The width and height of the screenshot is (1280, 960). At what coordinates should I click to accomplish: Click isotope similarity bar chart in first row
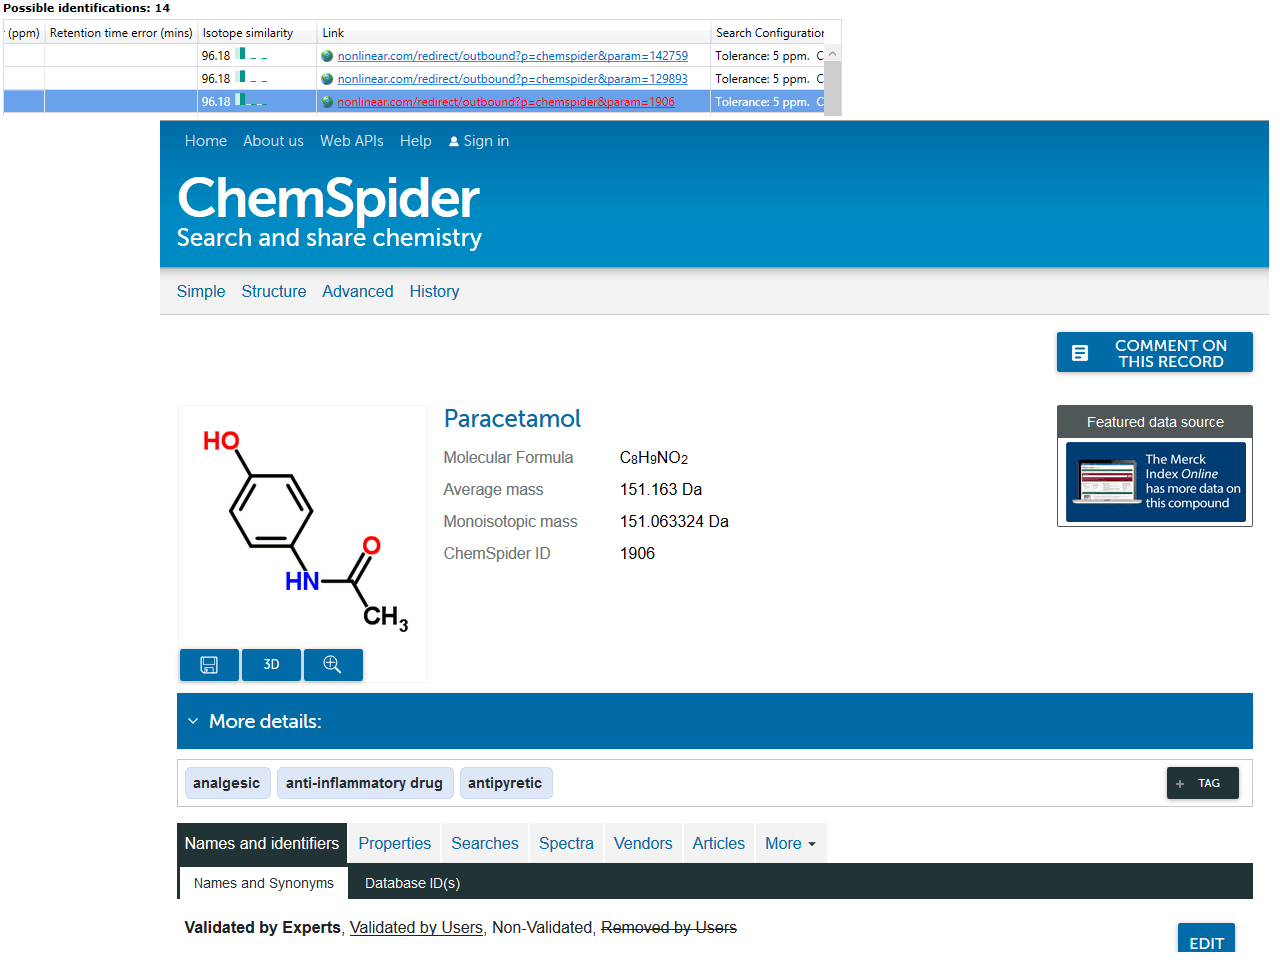tap(252, 54)
